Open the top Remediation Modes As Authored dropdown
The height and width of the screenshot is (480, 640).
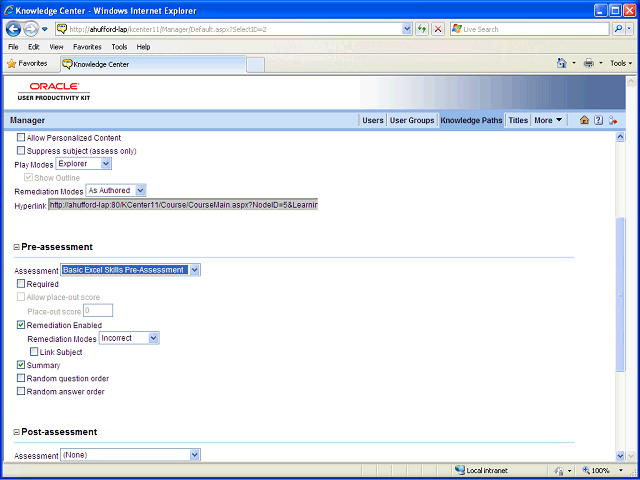[x=116, y=191]
